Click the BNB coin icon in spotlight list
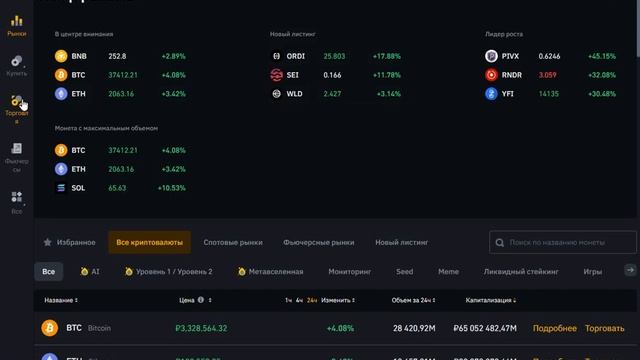The image size is (640, 360). pyautogui.click(x=61, y=56)
